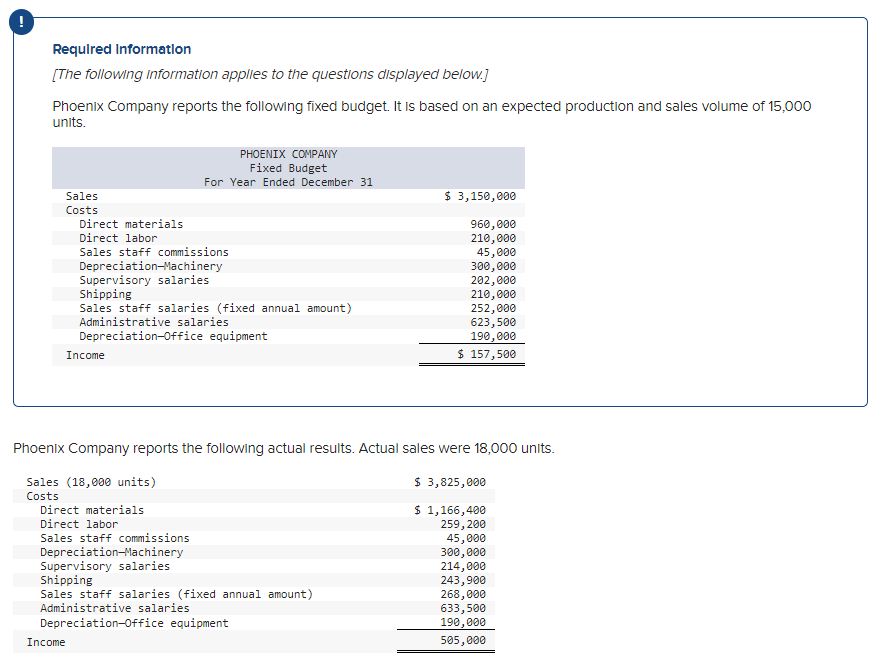Click 'Depreciation—Office equipment' label in the Fixed Budget table
876x659 pixels.
tap(173, 336)
